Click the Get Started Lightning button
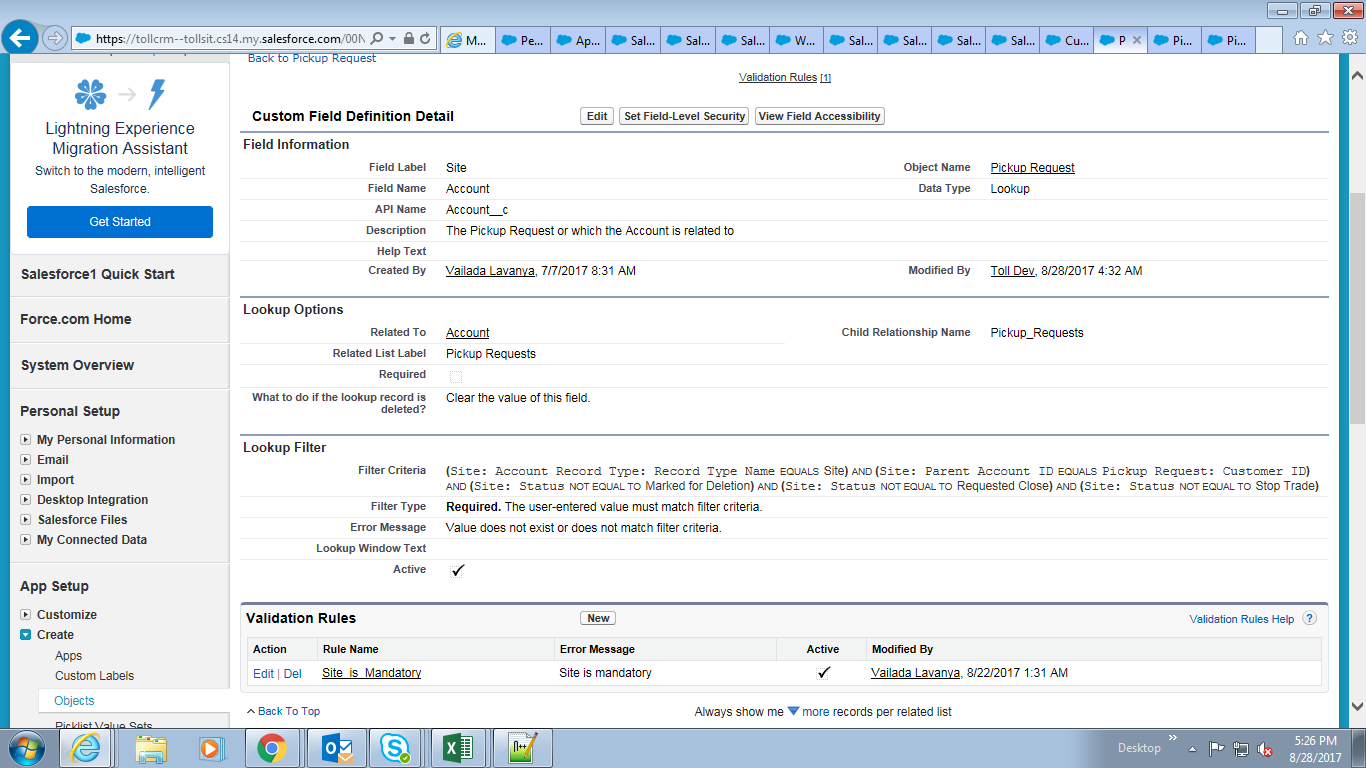Image resolution: width=1366 pixels, height=768 pixels. pos(120,222)
